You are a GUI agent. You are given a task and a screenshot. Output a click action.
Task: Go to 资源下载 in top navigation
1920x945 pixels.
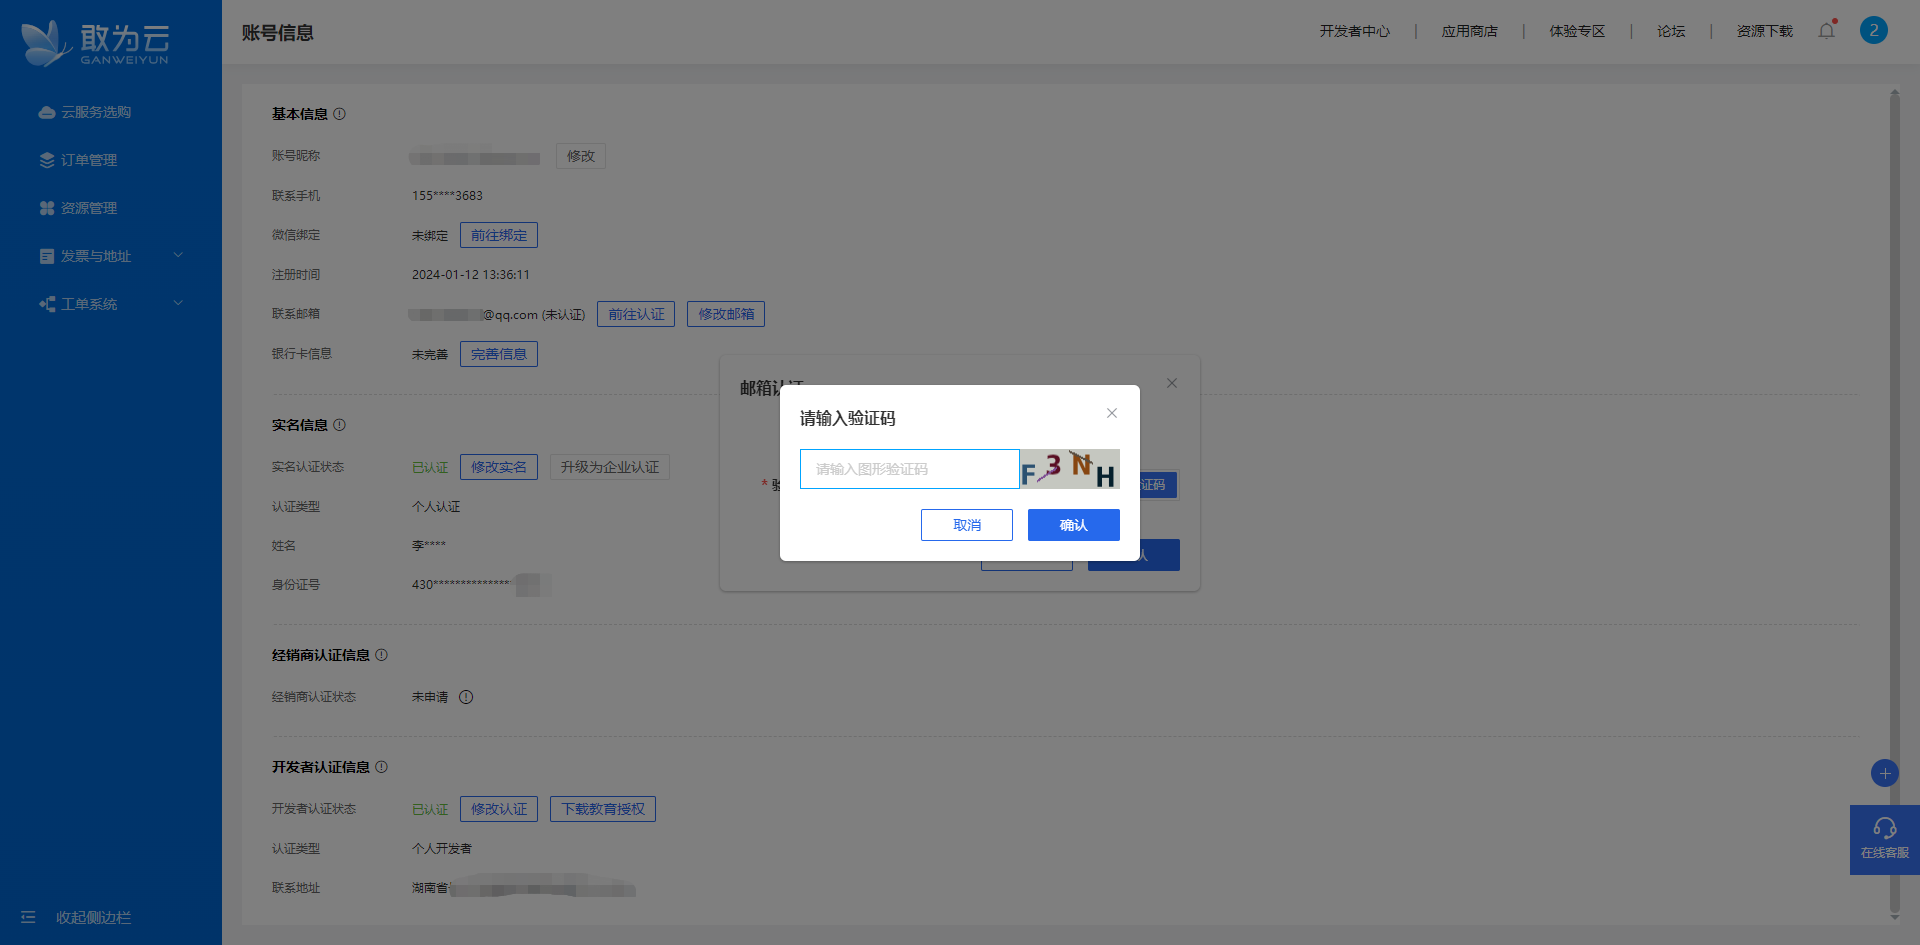[1765, 31]
